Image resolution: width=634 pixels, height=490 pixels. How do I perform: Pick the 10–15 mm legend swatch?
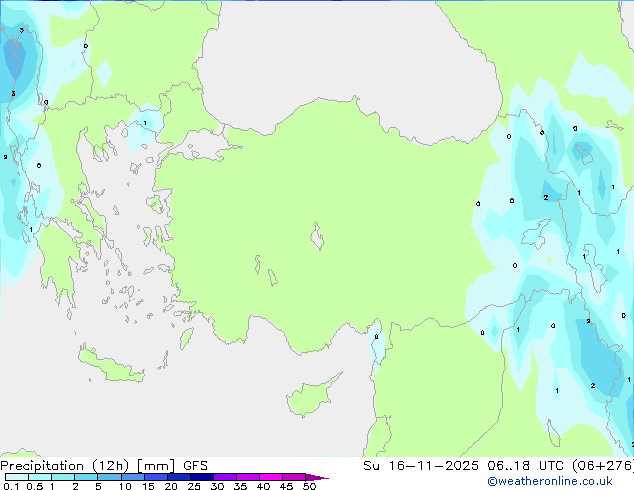click(x=133, y=477)
